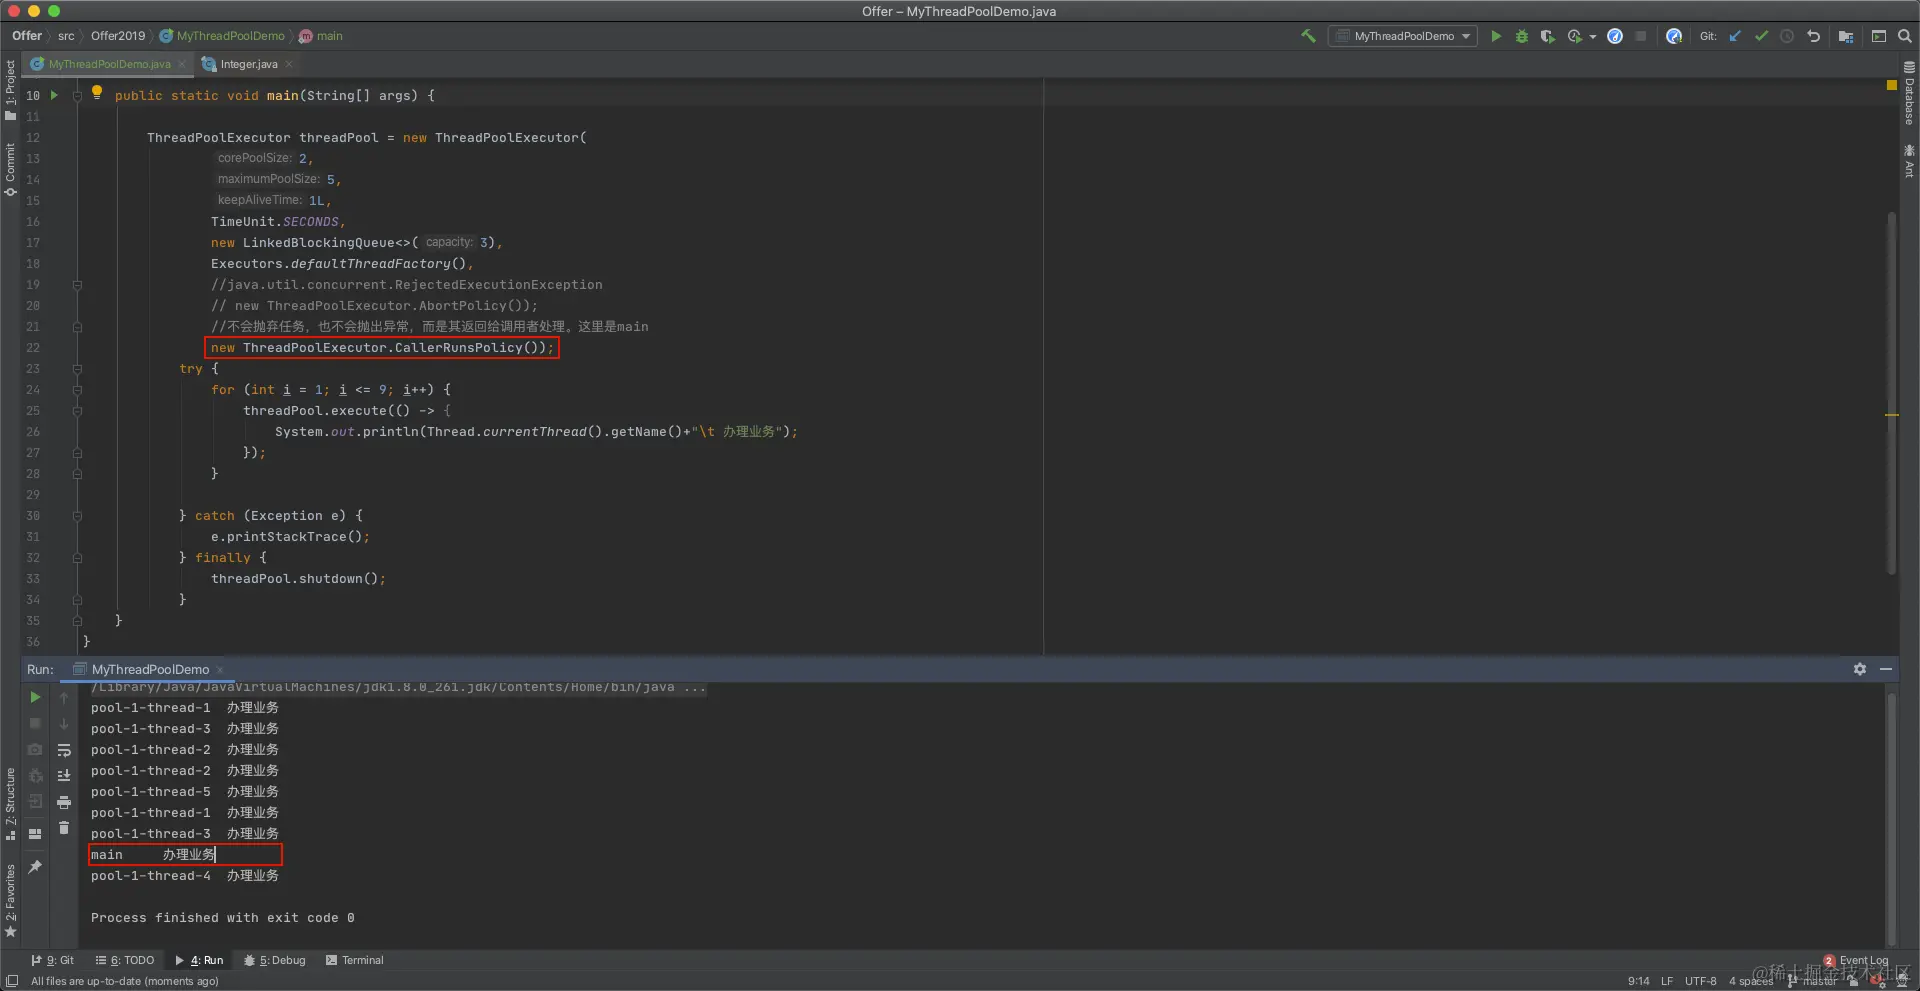Click the Build Project hammer icon
The width and height of the screenshot is (1920, 991).
tap(1308, 36)
